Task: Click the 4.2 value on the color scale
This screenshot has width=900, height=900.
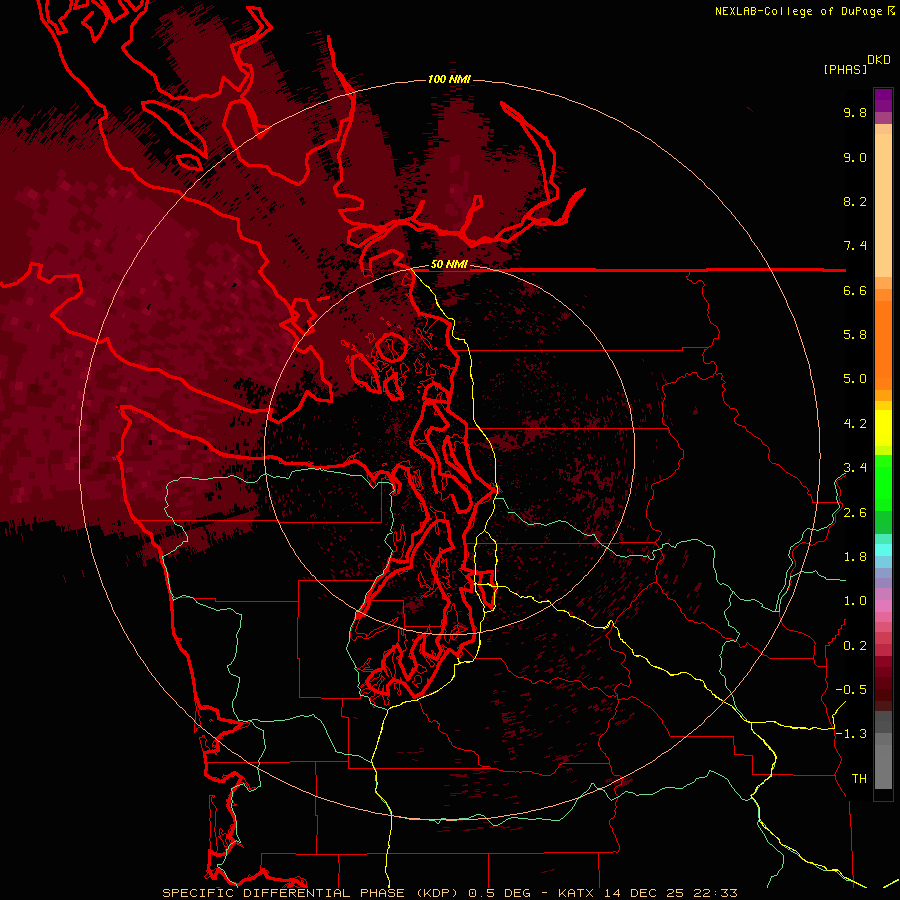Action: tap(855, 424)
